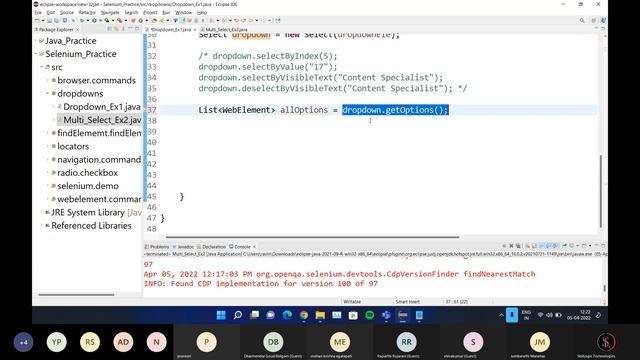Viewport: 640px width, 360px height.
Task: Select the browser.commands package
Action: click(96, 80)
